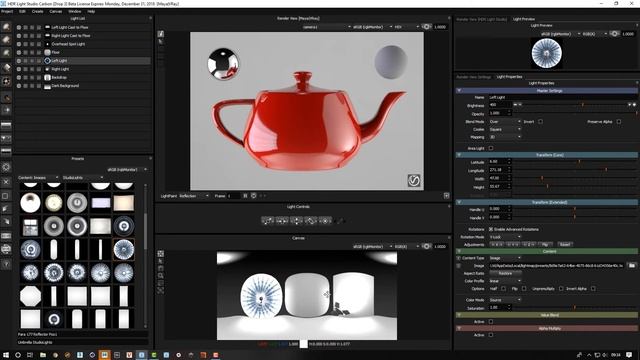
Task: Enable the Area Light checkbox
Action: click(491, 148)
